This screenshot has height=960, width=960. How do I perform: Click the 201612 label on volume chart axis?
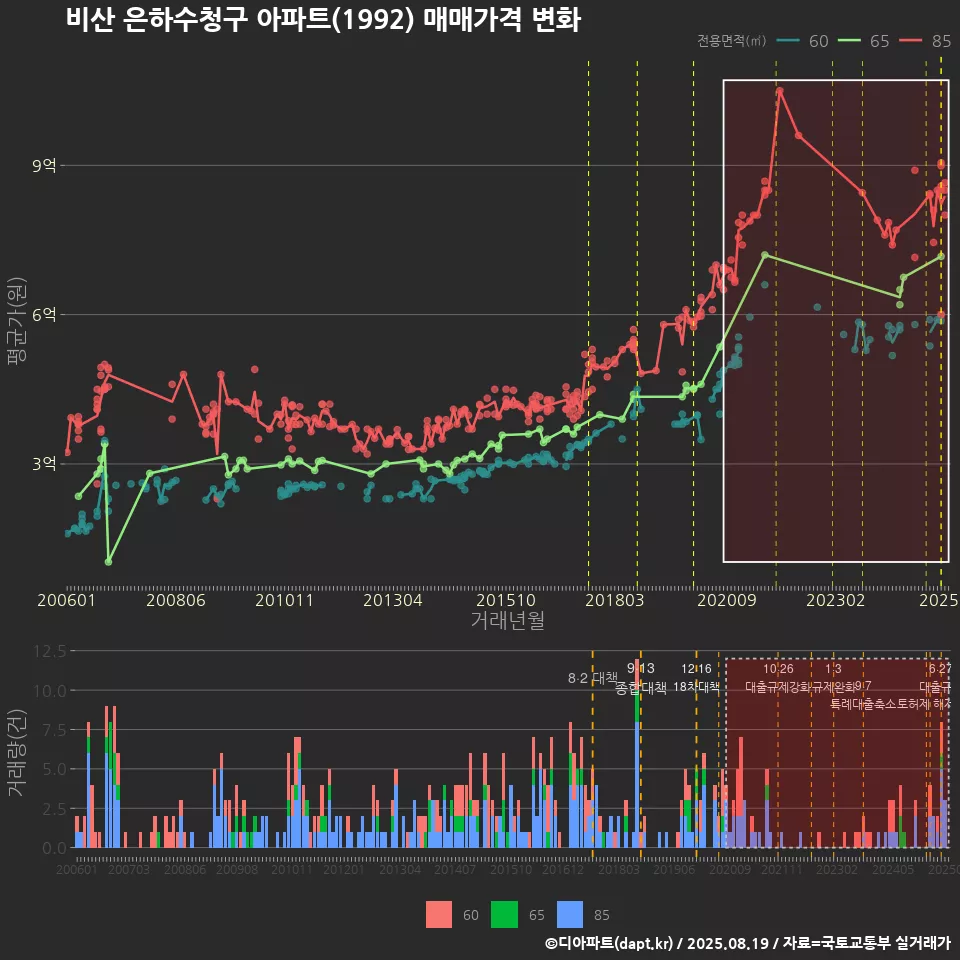point(563,869)
